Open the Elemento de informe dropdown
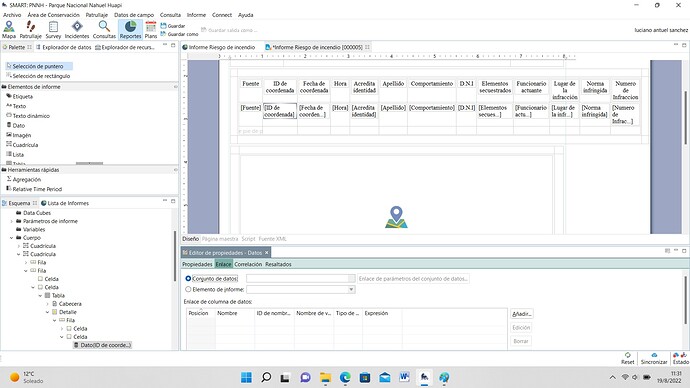The image size is (690, 388). click(351, 289)
